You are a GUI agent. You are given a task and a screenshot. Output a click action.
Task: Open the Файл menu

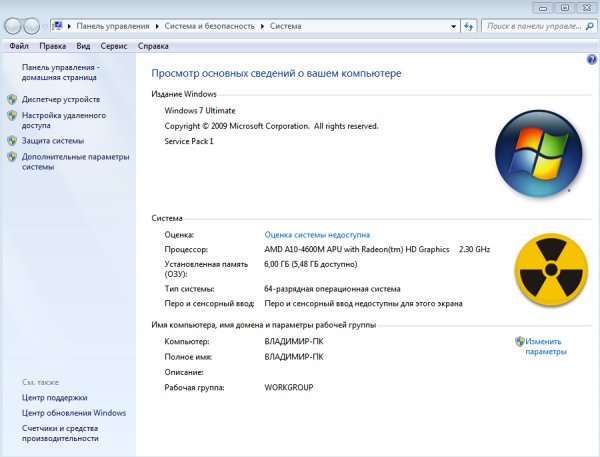click(19, 46)
